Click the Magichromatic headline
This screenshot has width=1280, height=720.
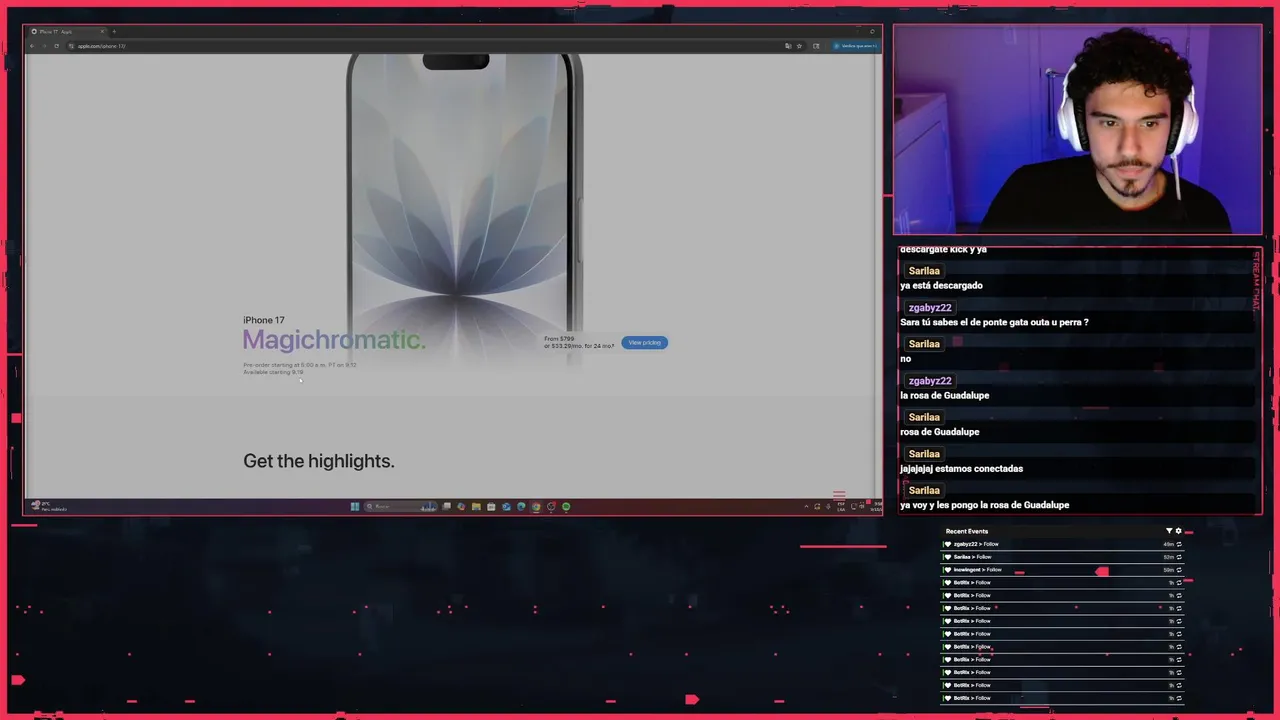pyautogui.click(x=334, y=340)
